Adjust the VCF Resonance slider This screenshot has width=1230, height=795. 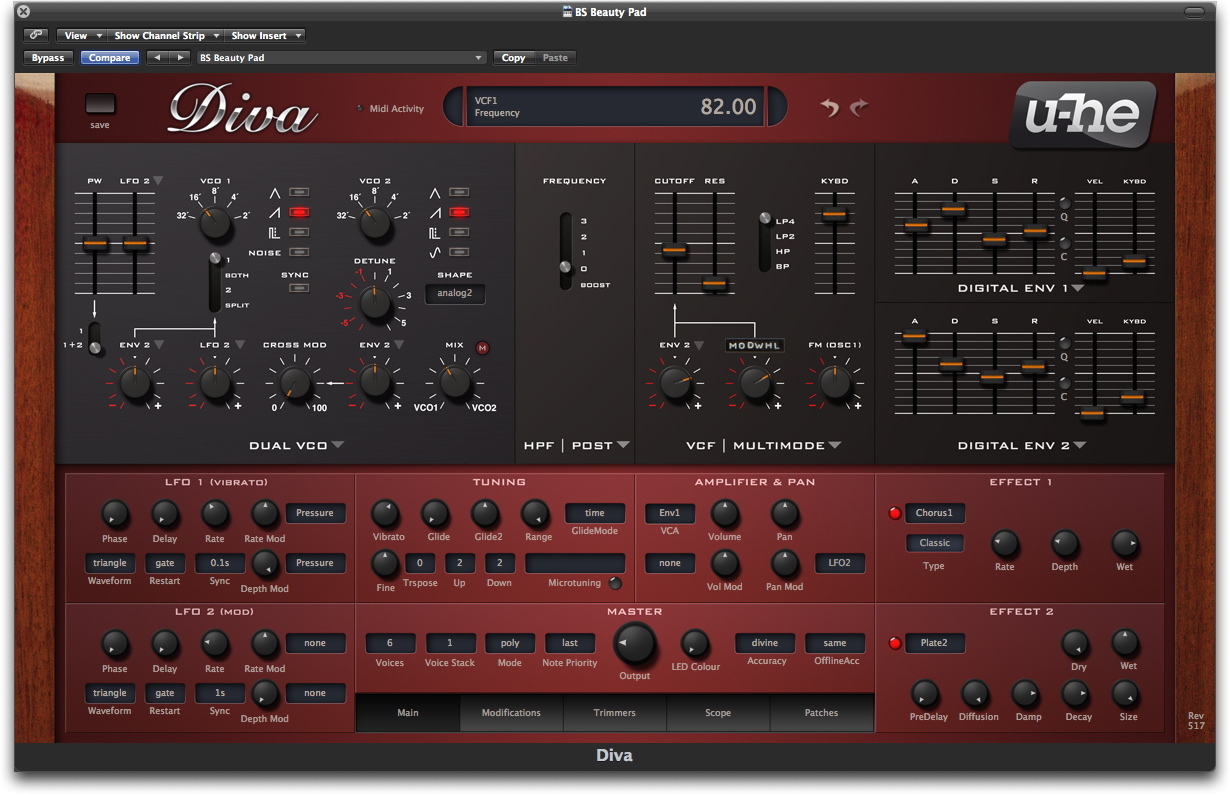714,284
